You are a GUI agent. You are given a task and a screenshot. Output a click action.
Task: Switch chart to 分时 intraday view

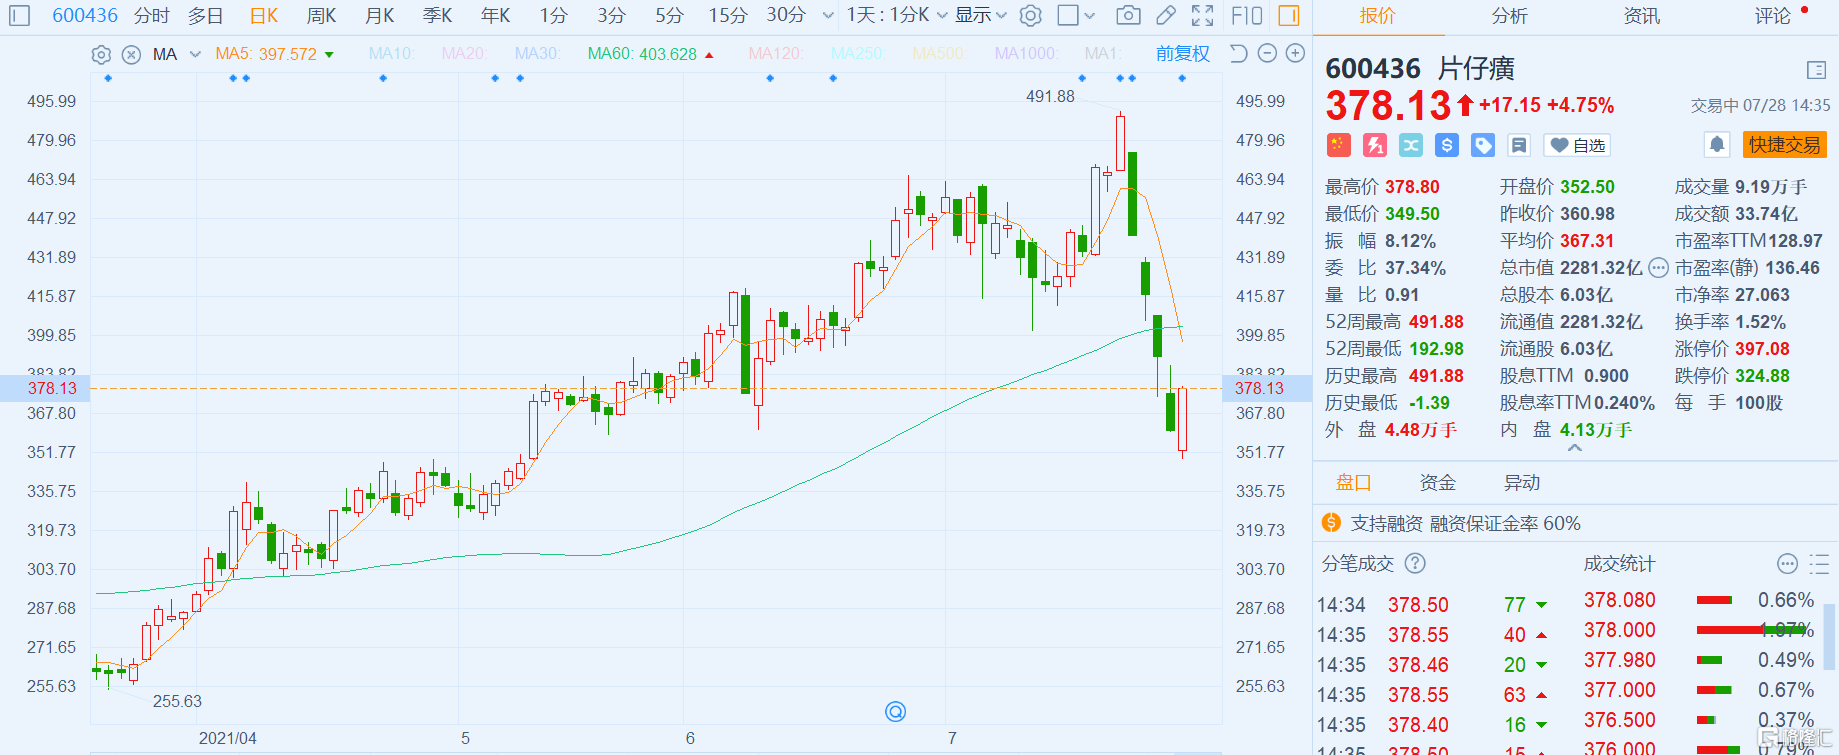tap(152, 16)
